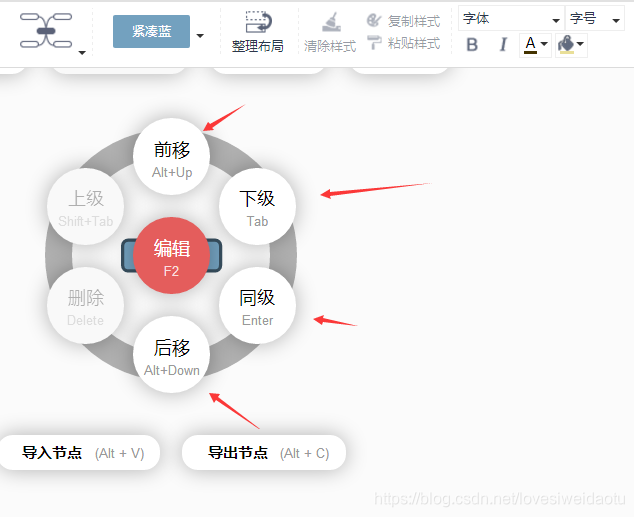
Task: Toggle italic formatting with I
Action: [503, 44]
